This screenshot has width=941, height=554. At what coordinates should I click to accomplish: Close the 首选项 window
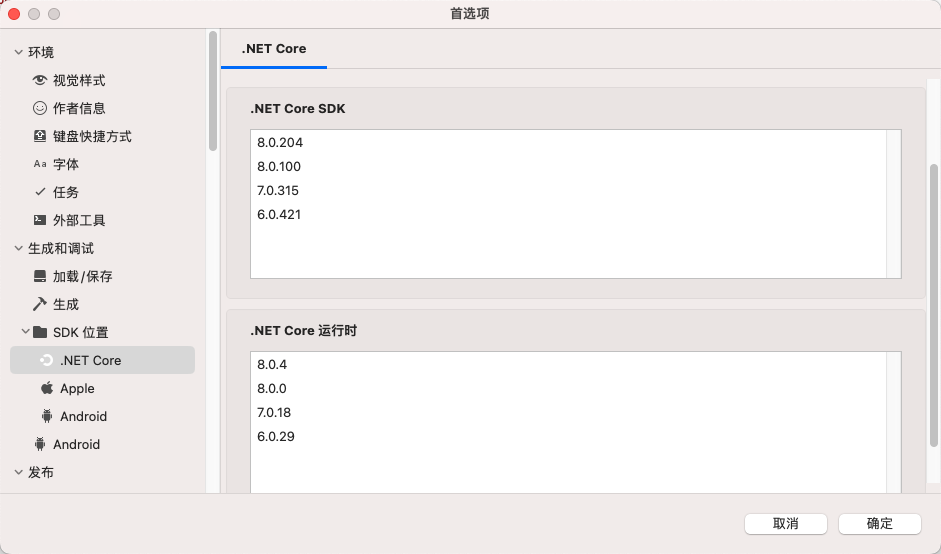pyautogui.click(x=14, y=14)
